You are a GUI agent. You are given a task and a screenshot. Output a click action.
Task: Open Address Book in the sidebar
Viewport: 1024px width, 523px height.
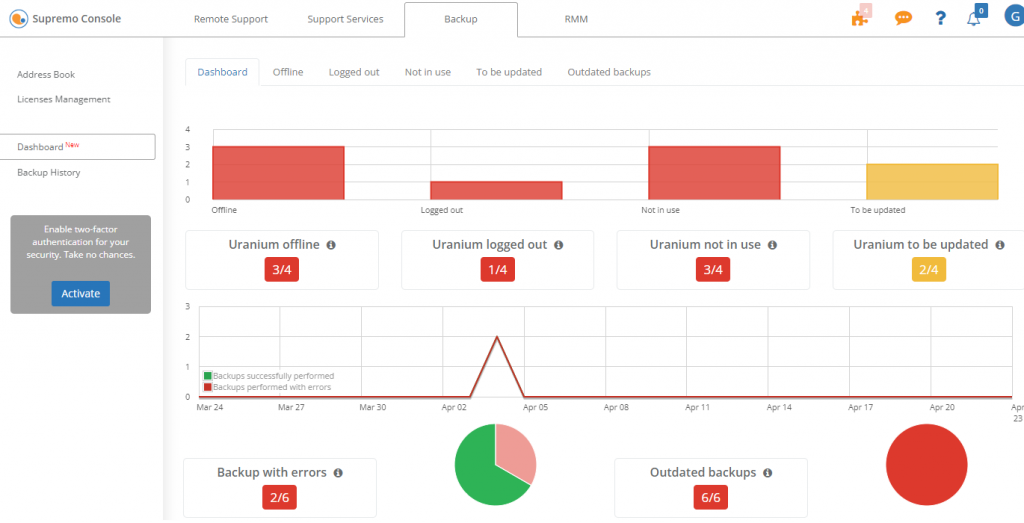coord(46,74)
